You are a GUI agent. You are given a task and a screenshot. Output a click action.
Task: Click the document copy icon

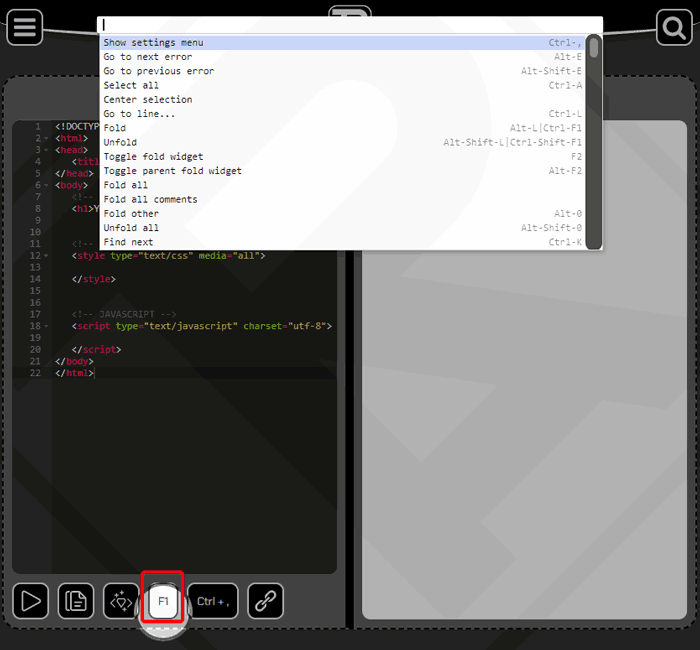coord(76,601)
